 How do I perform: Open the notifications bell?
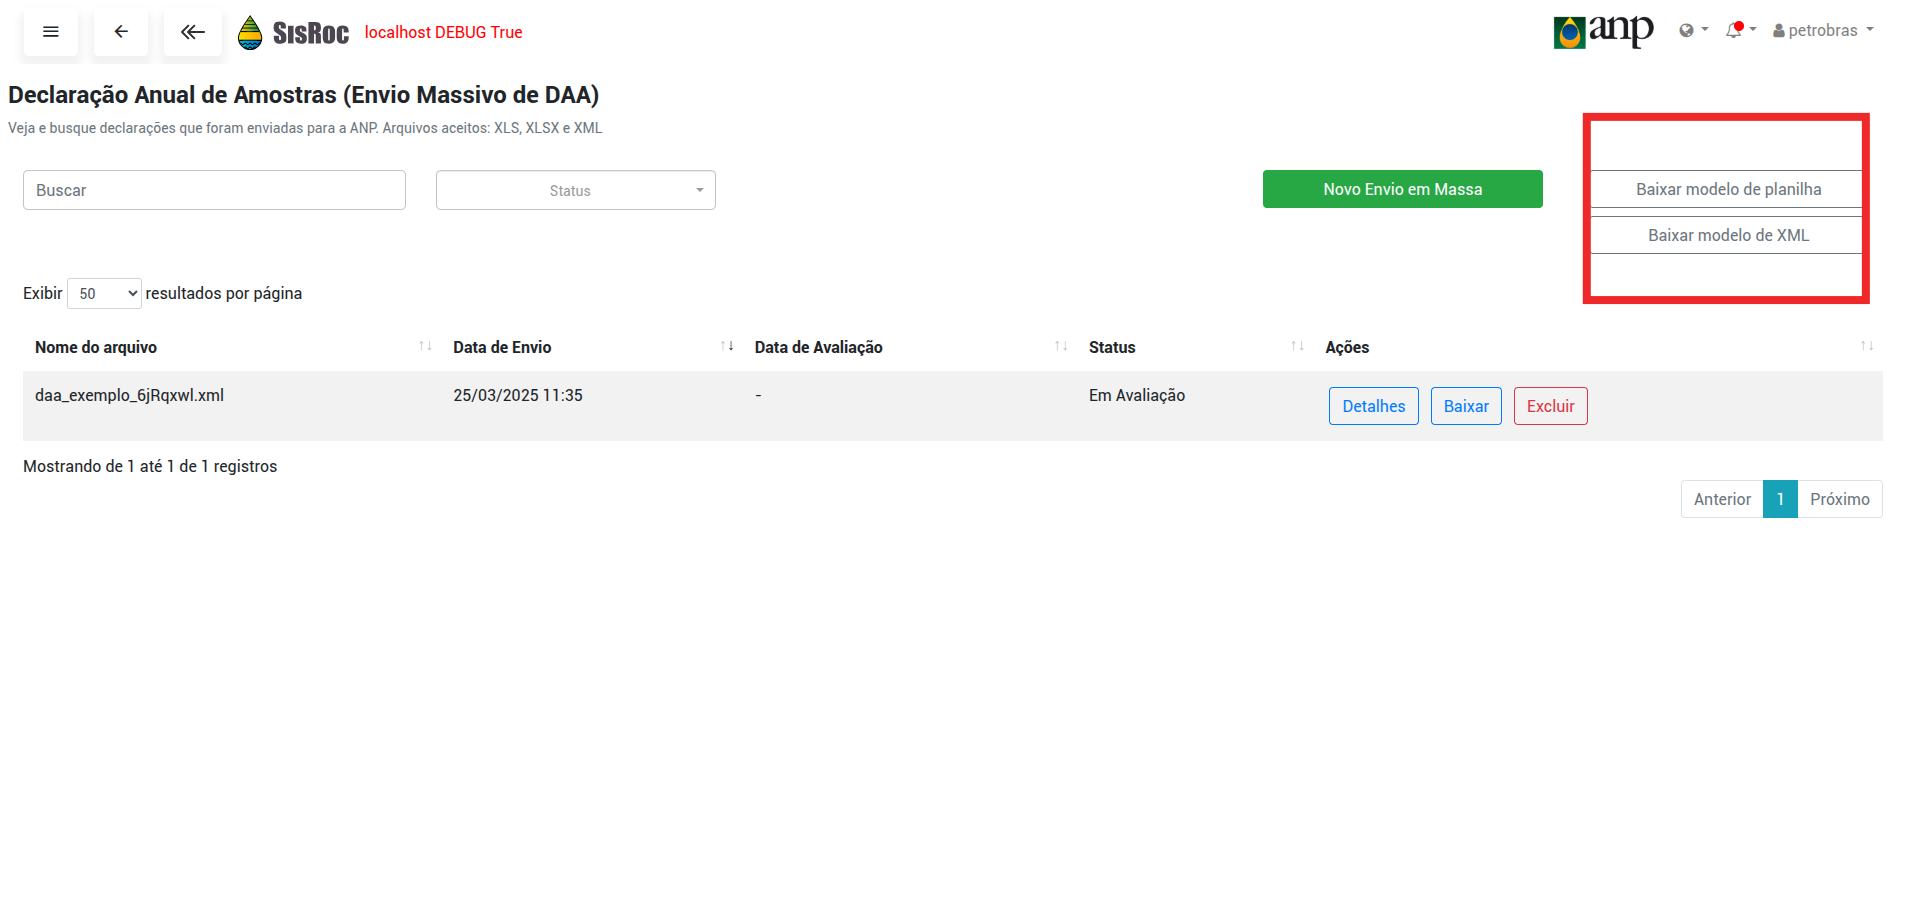tap(1739, 31)
